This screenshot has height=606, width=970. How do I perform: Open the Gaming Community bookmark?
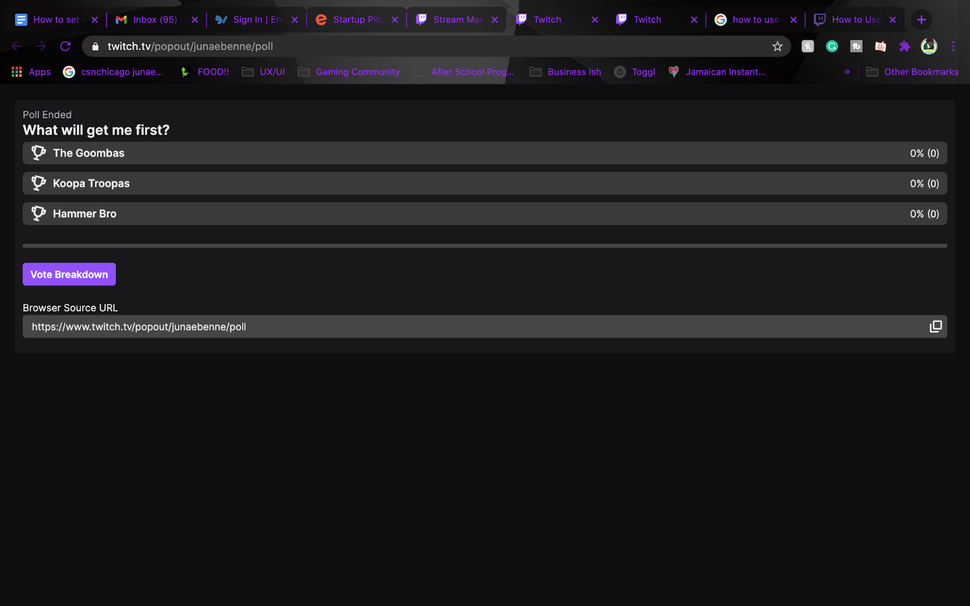(357, 71)
